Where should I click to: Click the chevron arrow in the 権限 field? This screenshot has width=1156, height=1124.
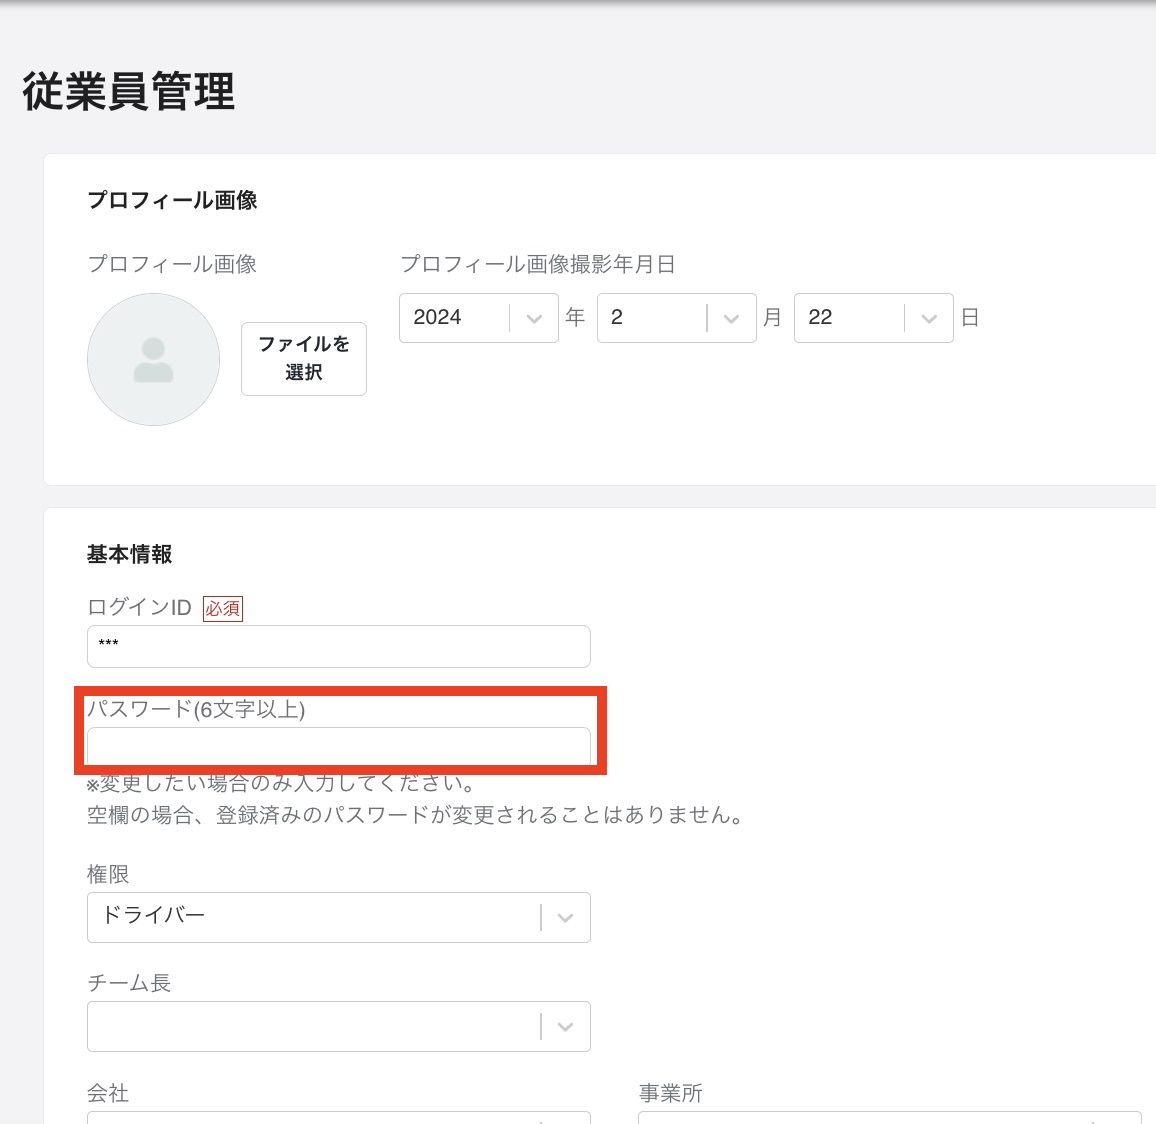tap(565, 918)
